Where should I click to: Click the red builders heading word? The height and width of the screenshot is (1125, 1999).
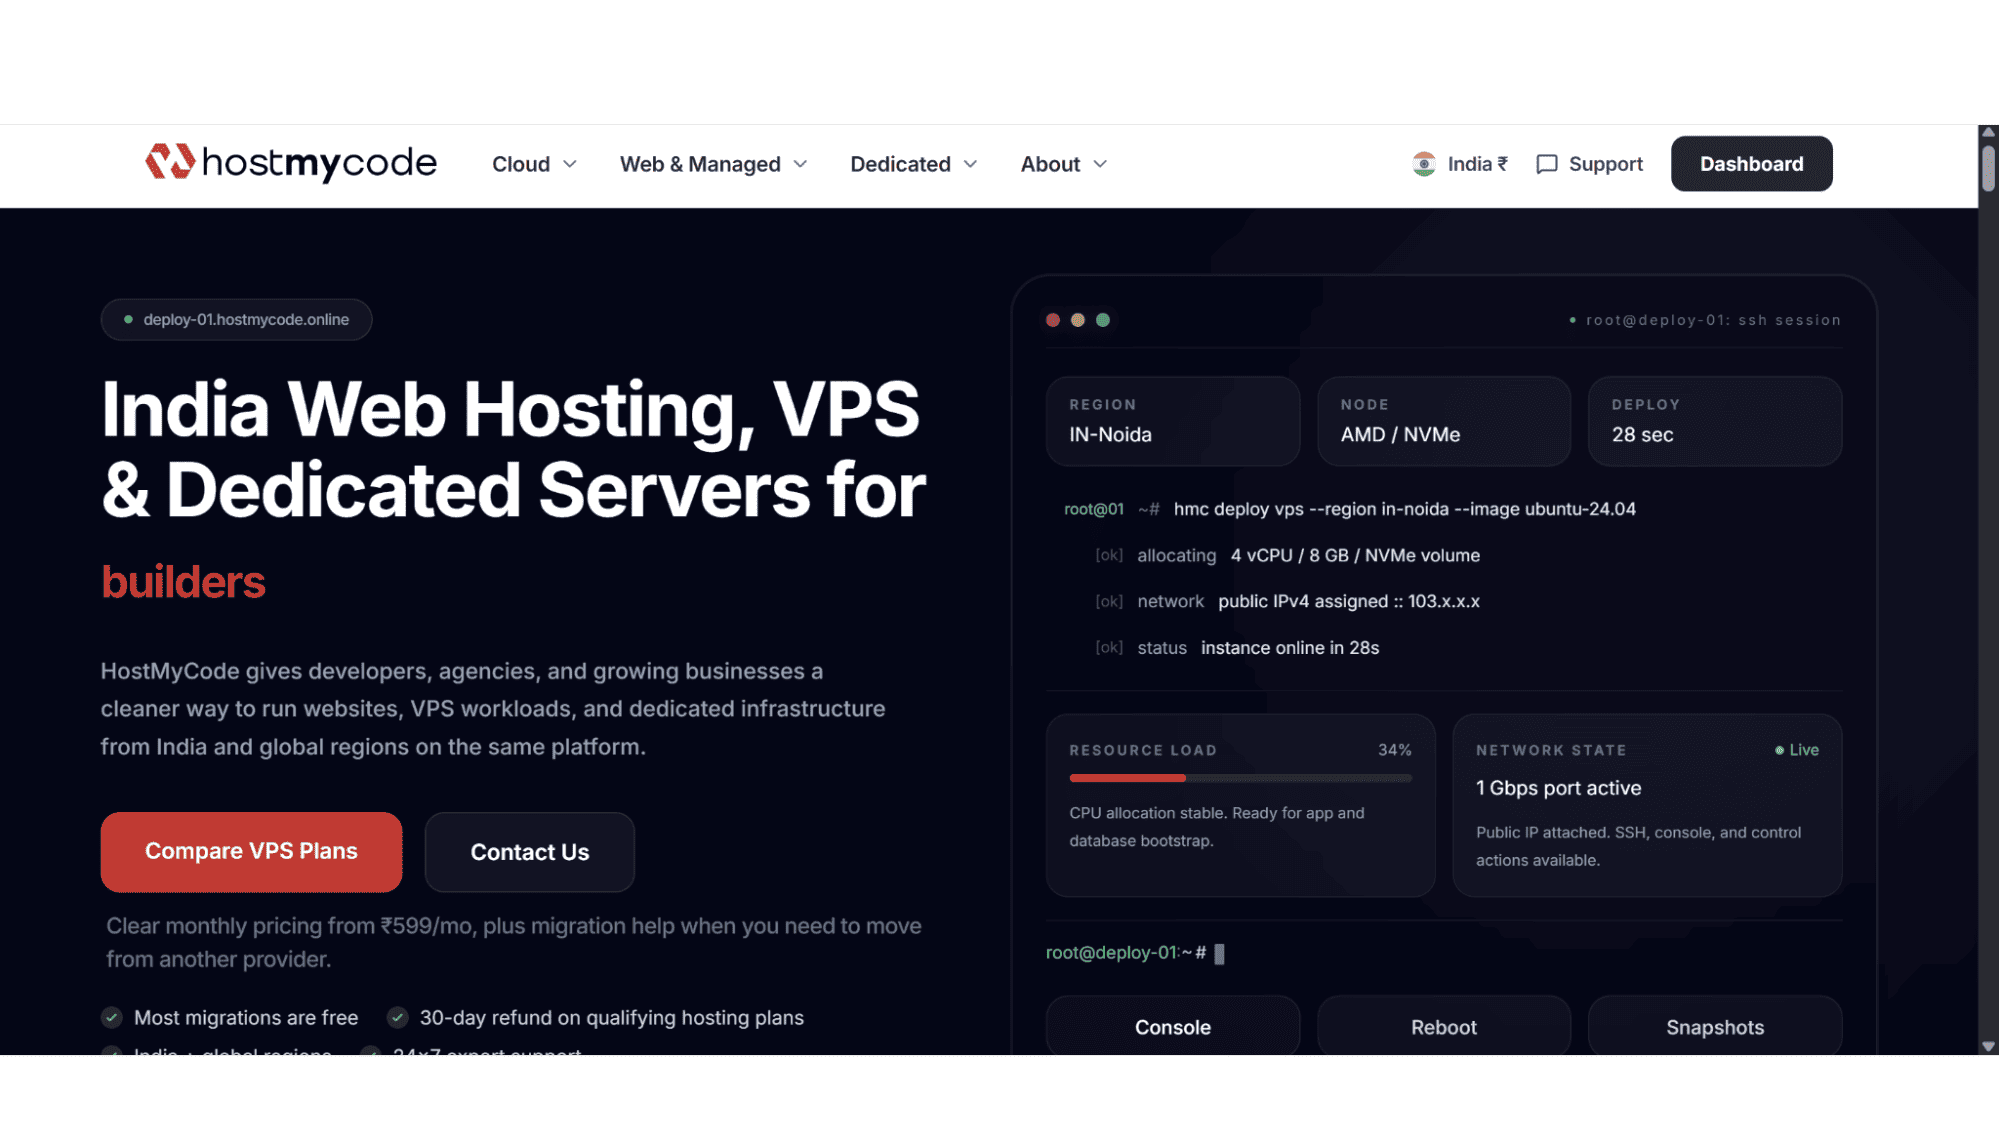[x=183, y=582]
